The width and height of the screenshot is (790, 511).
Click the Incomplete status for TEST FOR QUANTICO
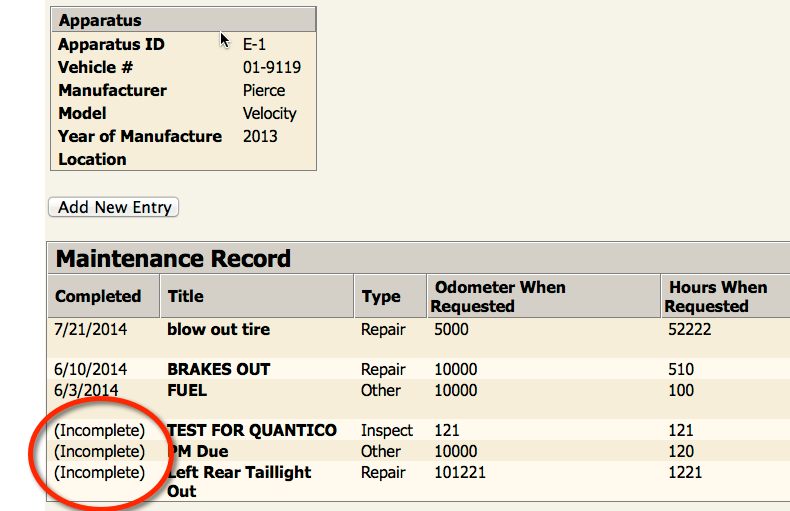pos(100,430)
